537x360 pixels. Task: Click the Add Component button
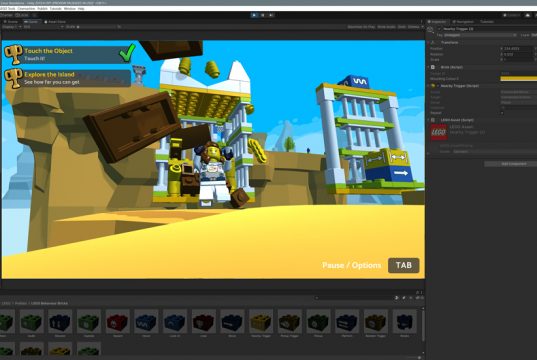point(513,164)
